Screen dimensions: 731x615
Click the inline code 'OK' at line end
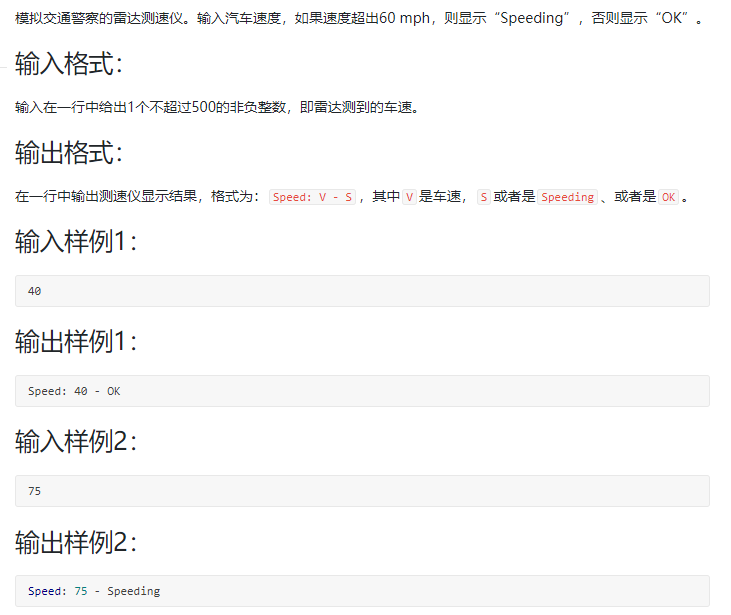click(668, 197)
